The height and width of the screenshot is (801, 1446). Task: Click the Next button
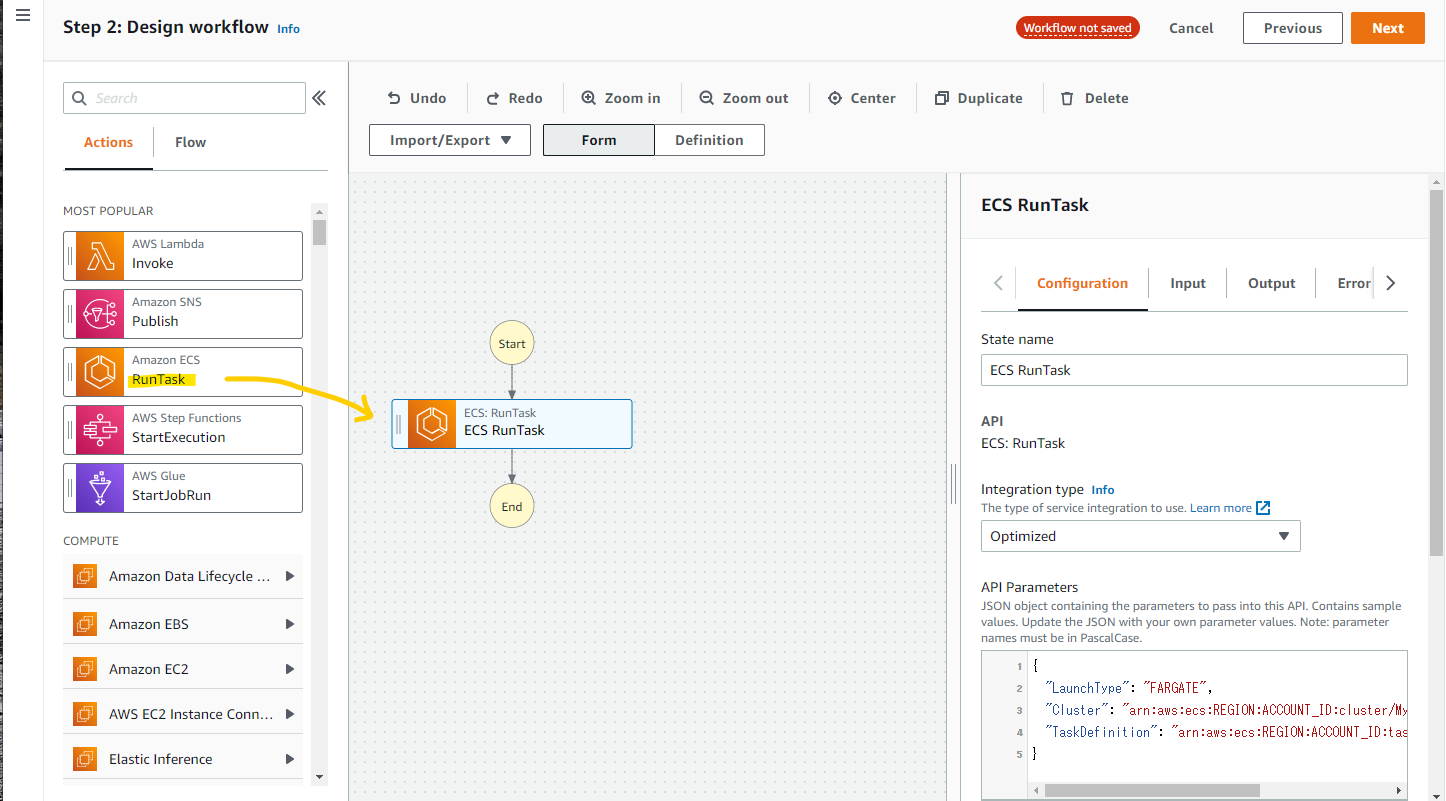[x=1387, y=28]
